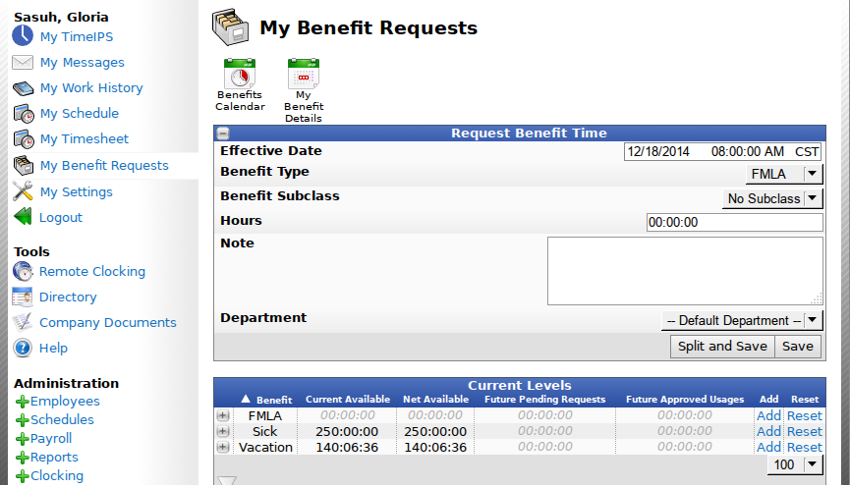The width and height of the screenshot is (850, 485).
Task: Open the Benefit Subclass dropdown
Action: (x=772, y=199)
